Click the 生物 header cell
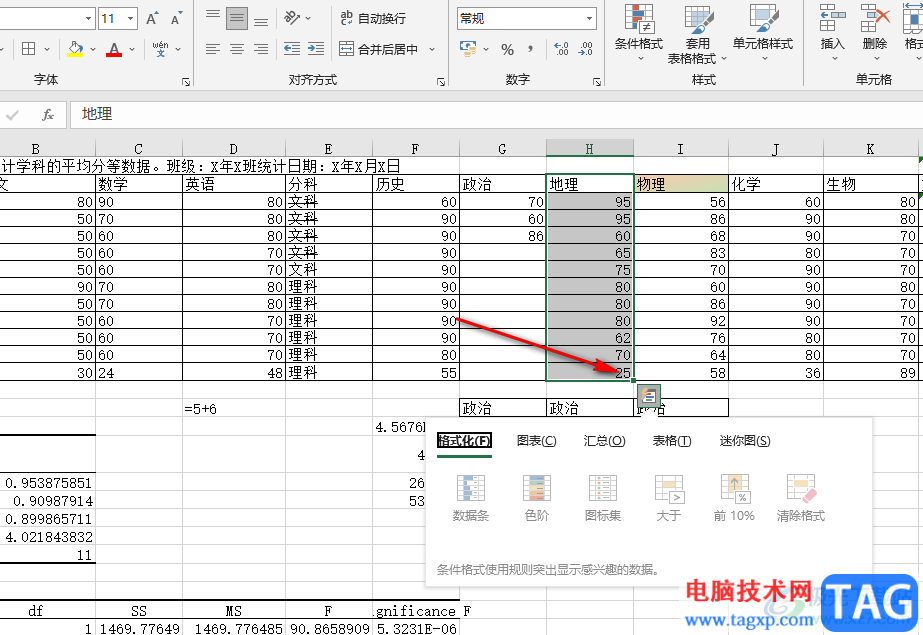 coord(871,184)
